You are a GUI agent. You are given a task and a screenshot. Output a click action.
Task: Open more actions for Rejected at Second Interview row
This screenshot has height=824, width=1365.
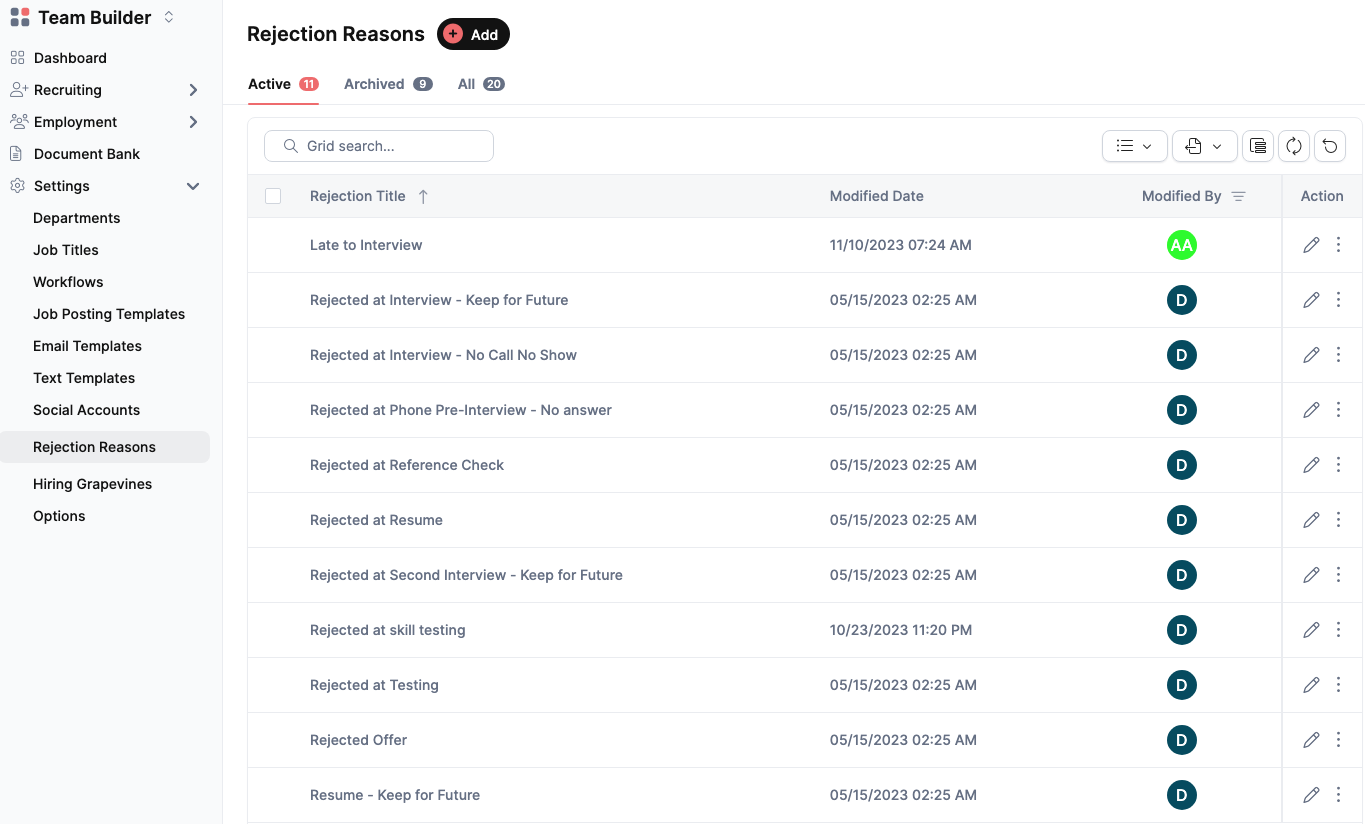1338,575
